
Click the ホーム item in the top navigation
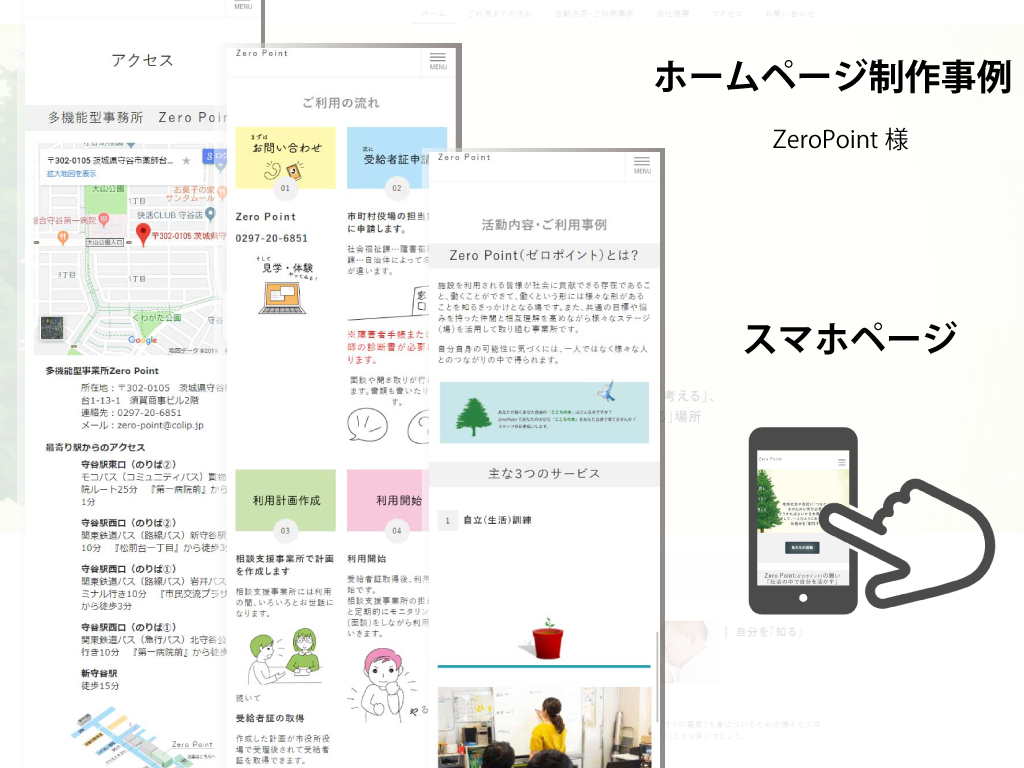434,14
